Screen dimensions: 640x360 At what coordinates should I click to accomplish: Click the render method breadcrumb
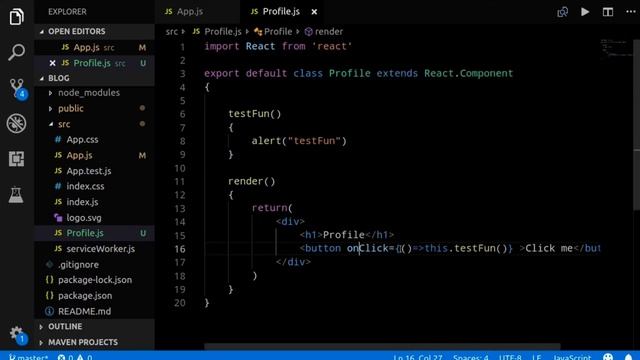click(324, 31)
